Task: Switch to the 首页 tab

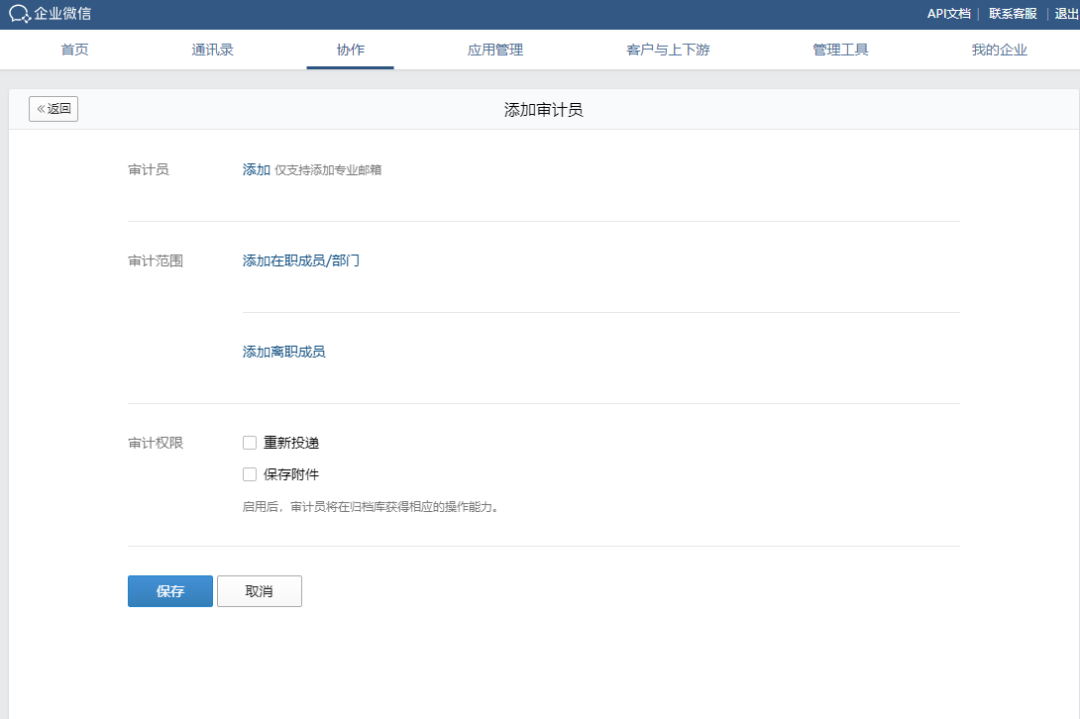Action: click(74, 48)
